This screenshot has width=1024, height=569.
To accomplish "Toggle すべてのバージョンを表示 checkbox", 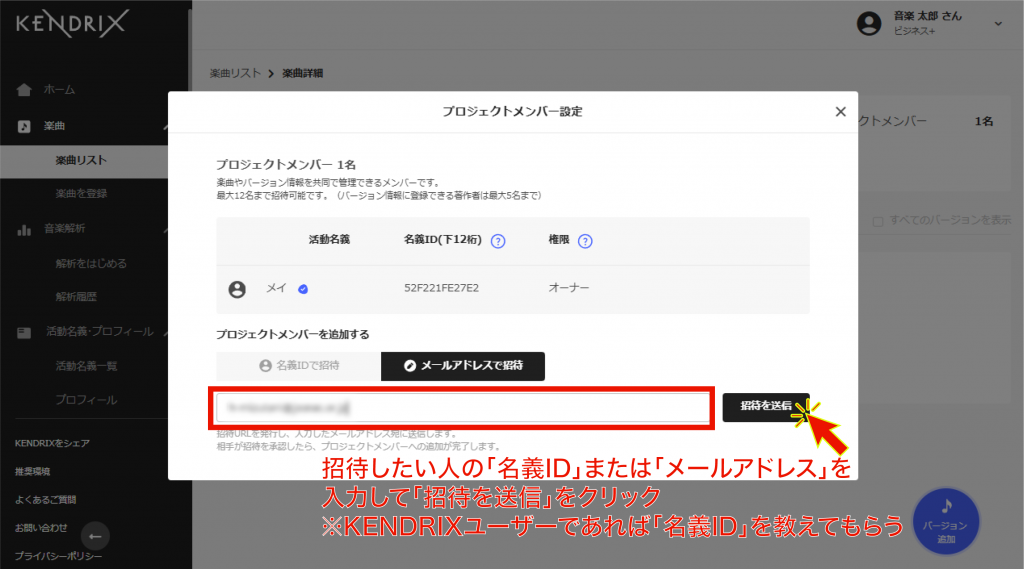I will pyautogui.click(x=877, y=220).
